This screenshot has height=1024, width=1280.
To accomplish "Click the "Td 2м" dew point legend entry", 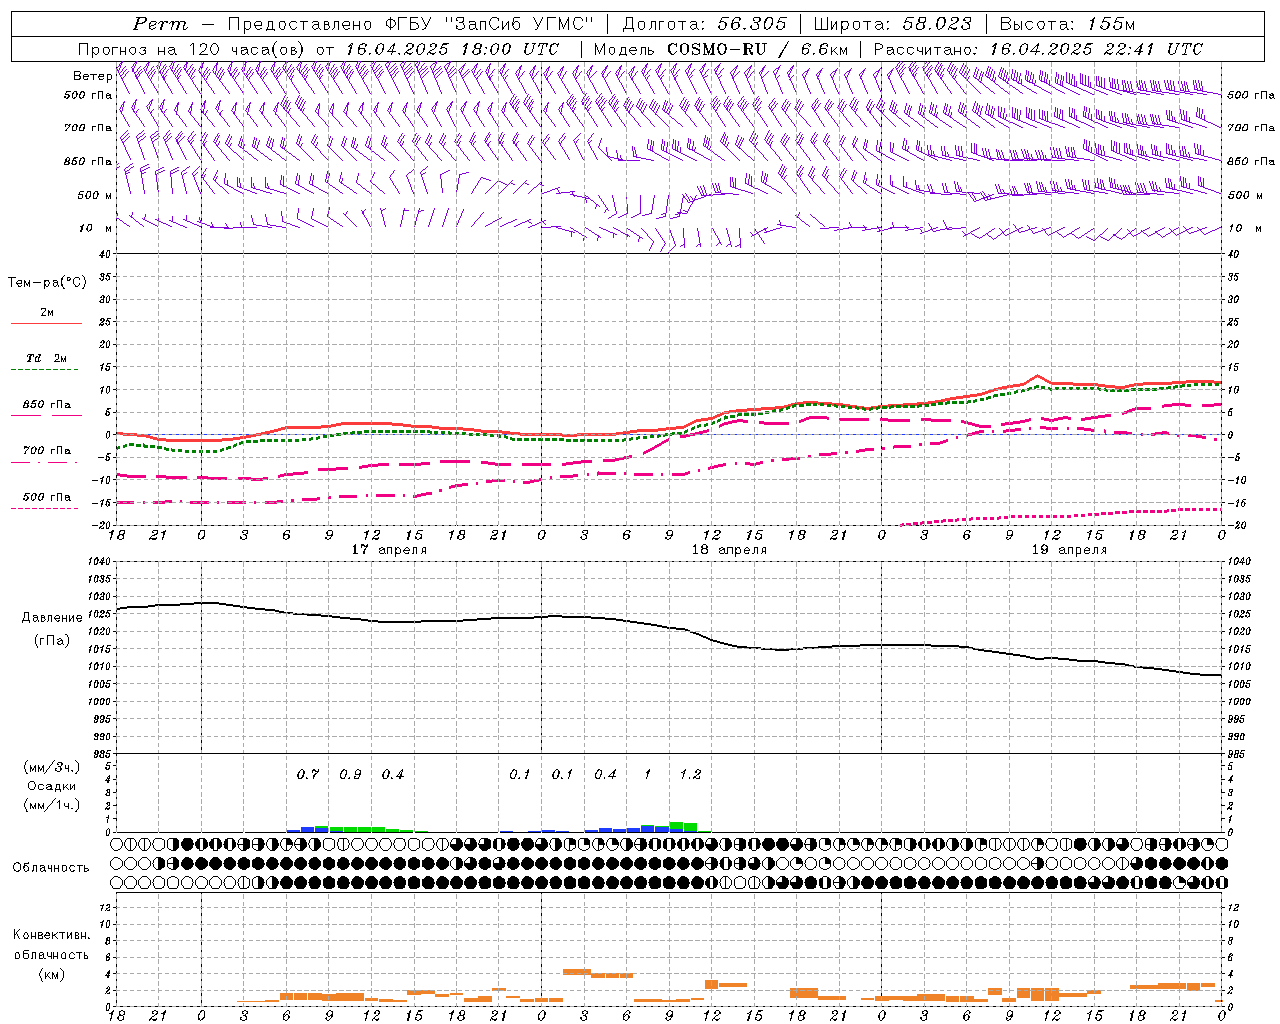I will coord(46,358).
